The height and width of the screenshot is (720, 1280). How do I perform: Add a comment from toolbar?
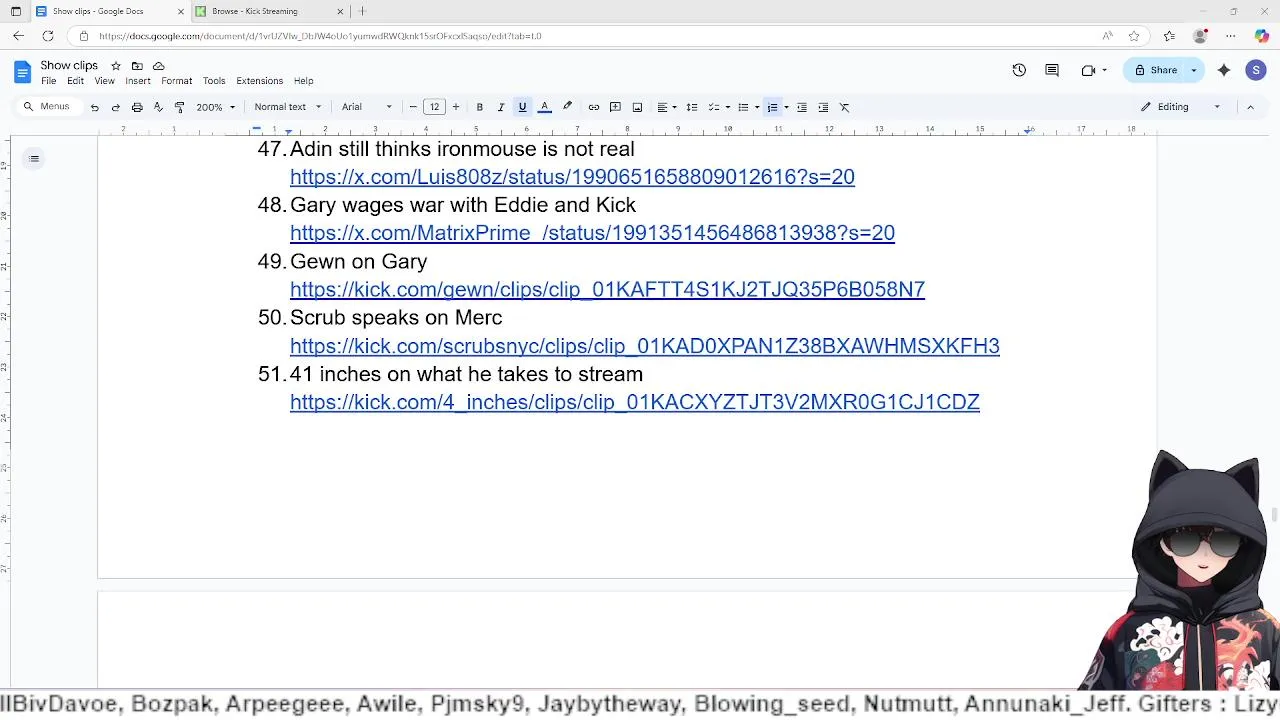click(615, 107)
